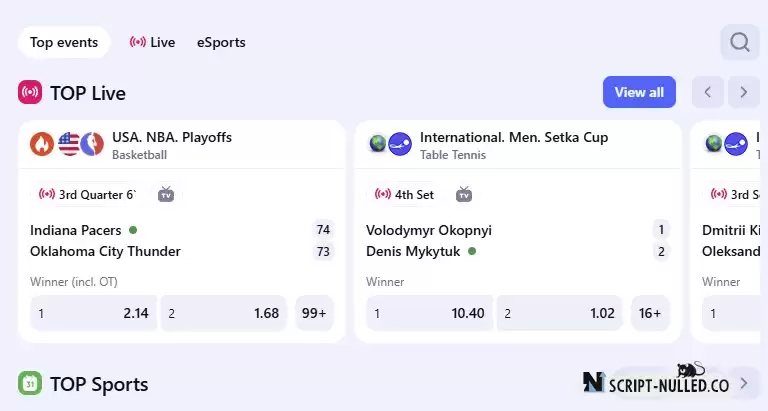The image size is (768, 411).
Task: Click the table tennis icon on Setka Cup card
Action: (400, 144)
